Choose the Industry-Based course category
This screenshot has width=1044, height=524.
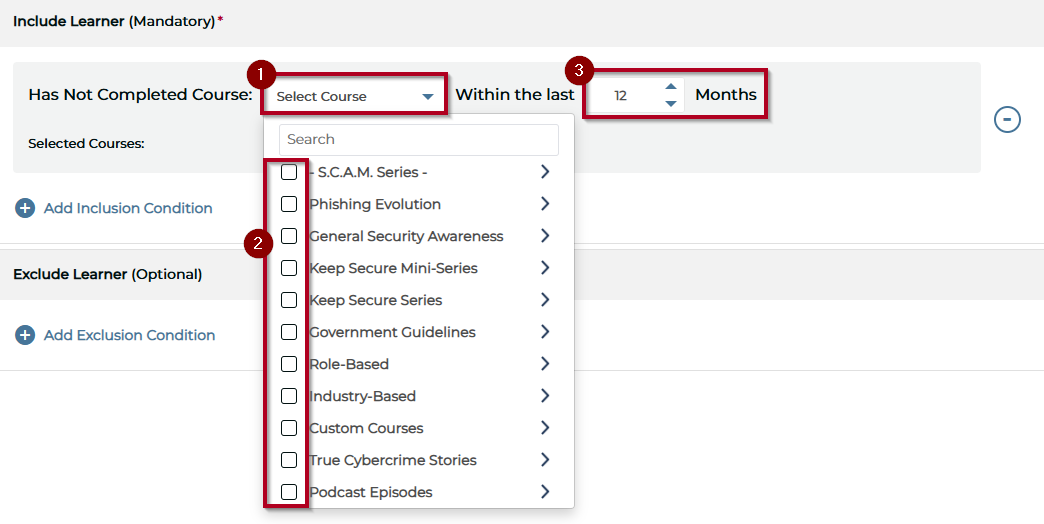pos(362,396)
